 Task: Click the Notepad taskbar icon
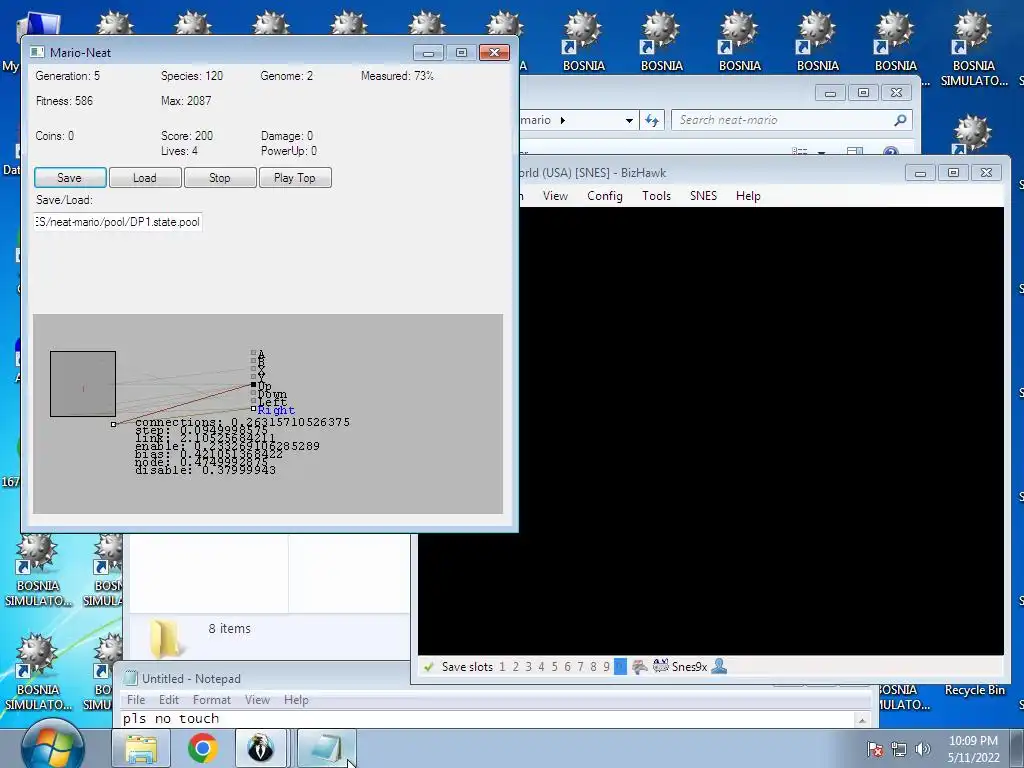(x=327, y=748)
